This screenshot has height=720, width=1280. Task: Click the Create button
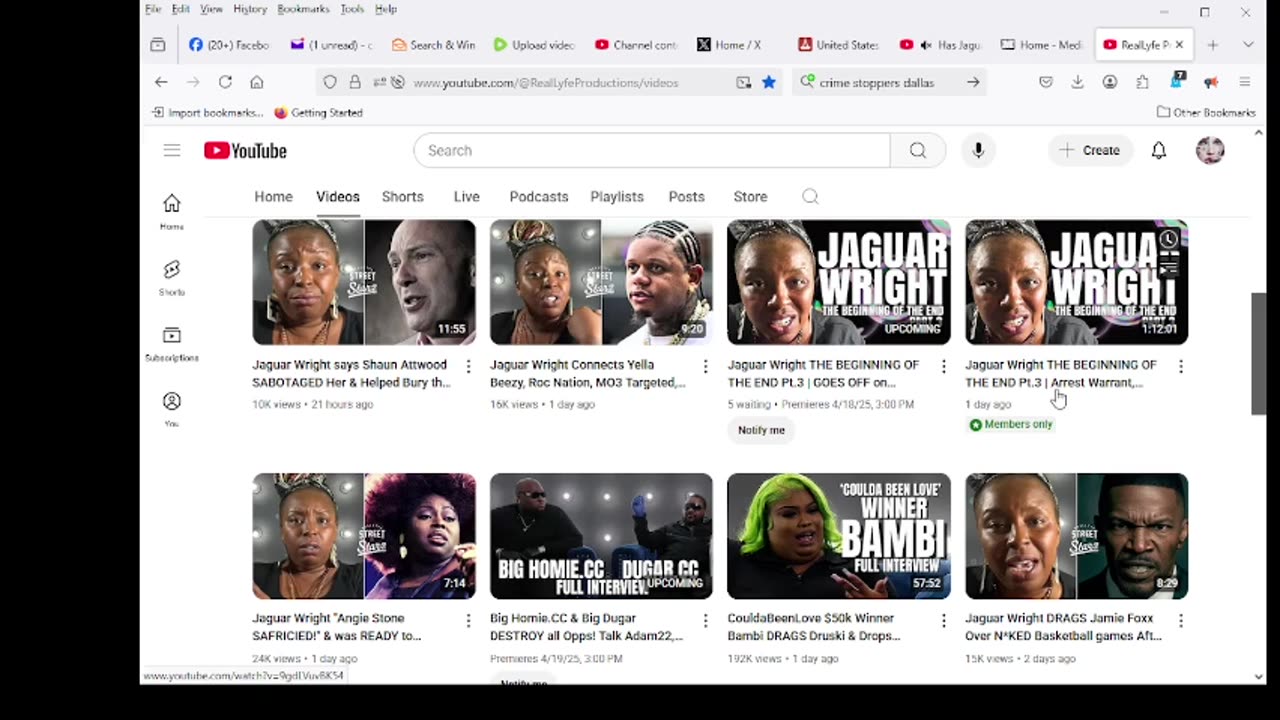(x=1090, y=150)
